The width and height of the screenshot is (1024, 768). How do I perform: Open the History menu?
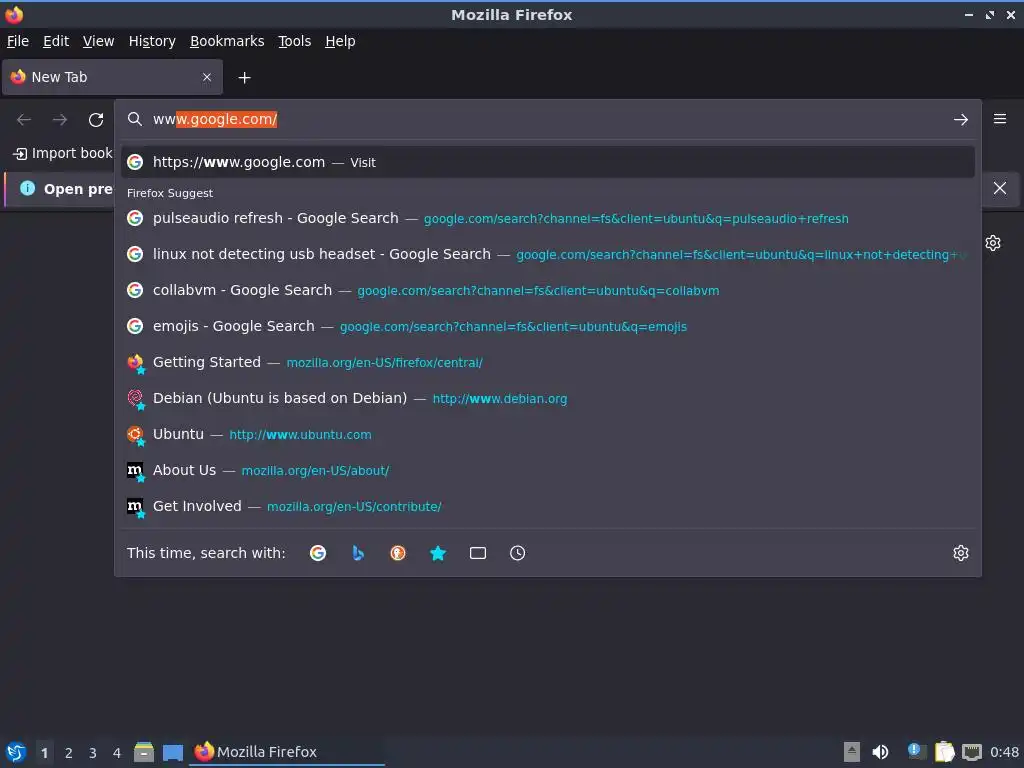tap(152, 41)
